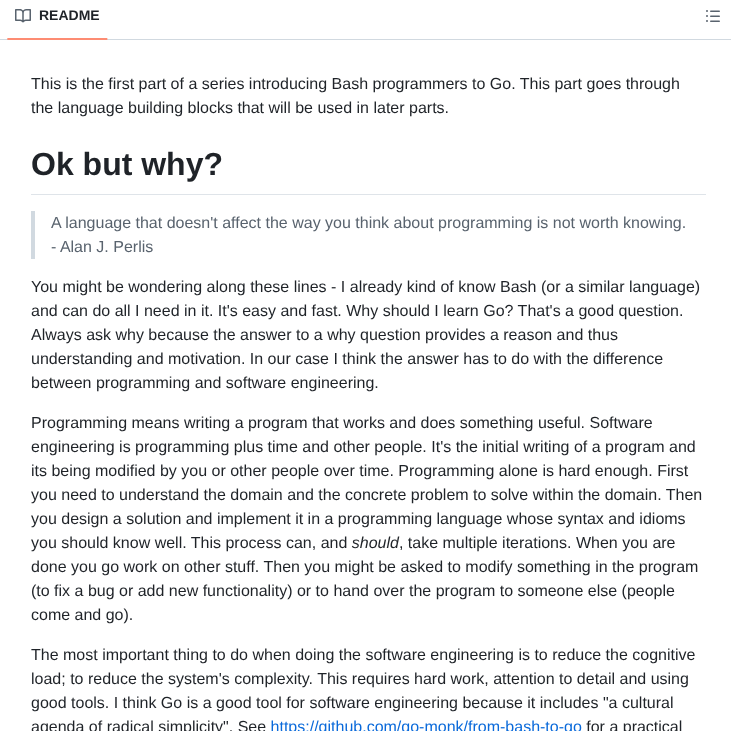Viewport: 731px width, 731px height.
Task: Click the Alan J. Perlis quote text
Action: tap(368, 223)
